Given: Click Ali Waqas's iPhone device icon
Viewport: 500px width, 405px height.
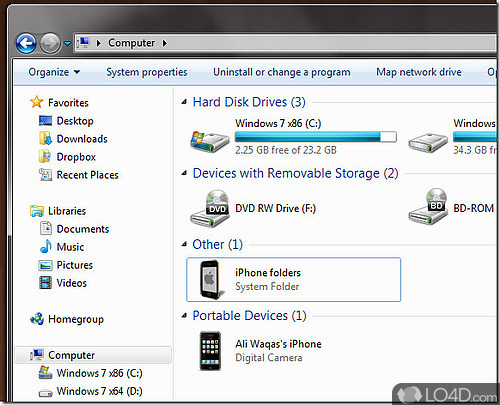Looking at the screenshot, I should pos(210,351).
